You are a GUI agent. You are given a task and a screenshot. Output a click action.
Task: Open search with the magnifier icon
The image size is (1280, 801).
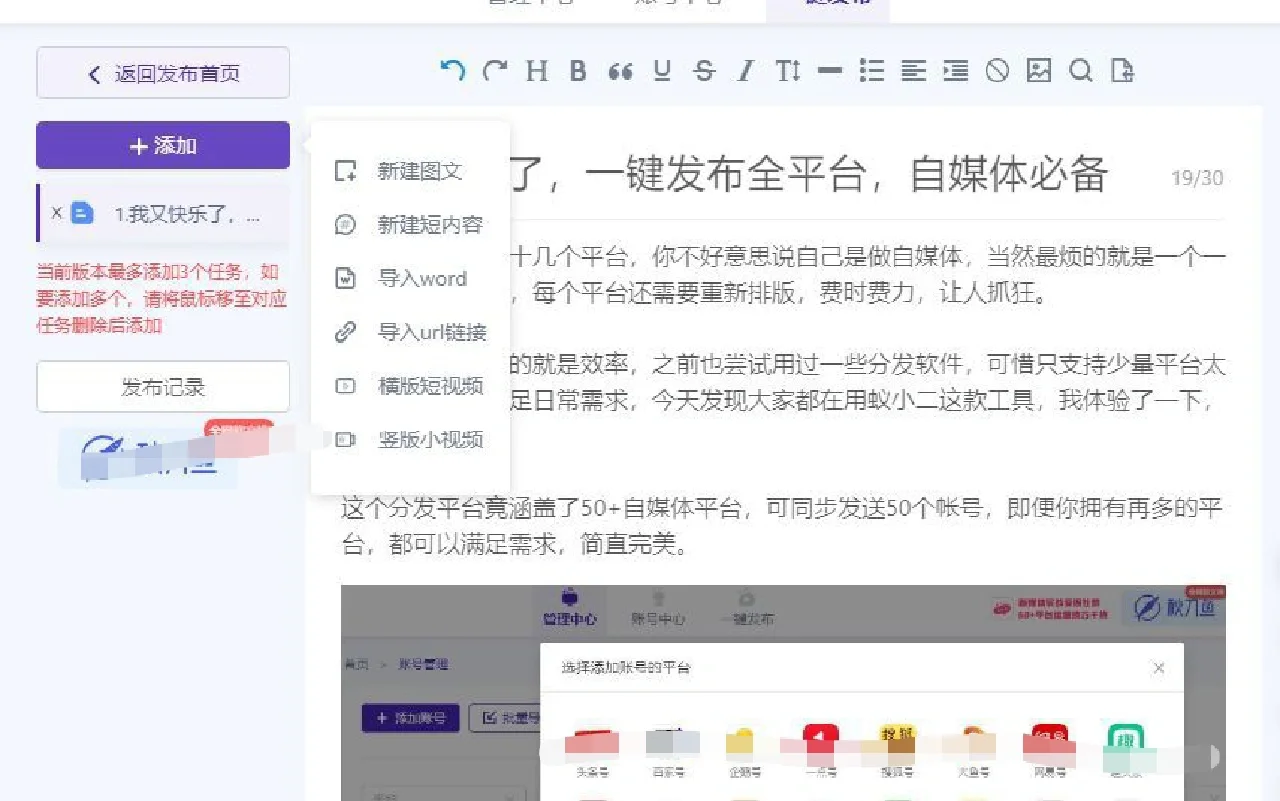(x=1081, y=71)
